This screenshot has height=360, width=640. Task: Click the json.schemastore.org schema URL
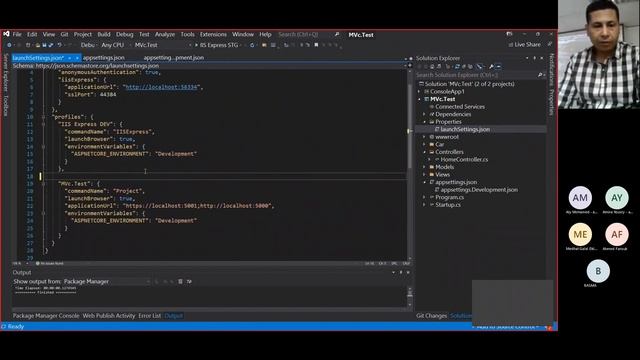(97, 65)
